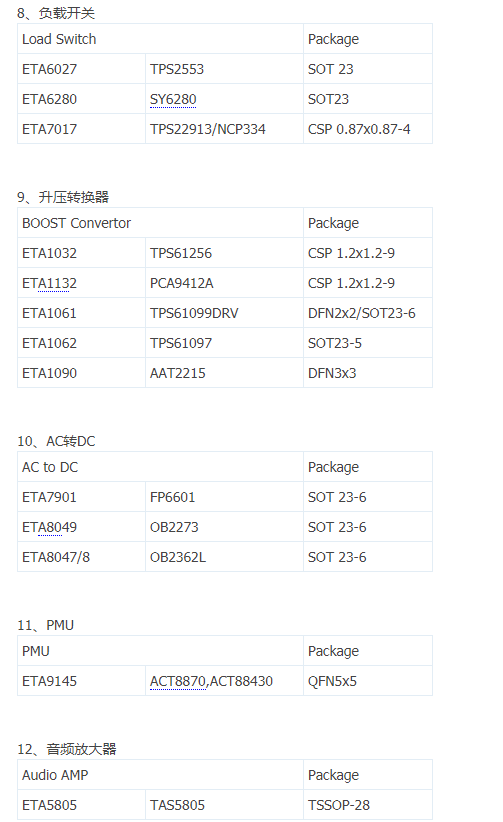503x822 pixels.
Task: Click the BOOST Convertor table header
Action: coord(160,223)
